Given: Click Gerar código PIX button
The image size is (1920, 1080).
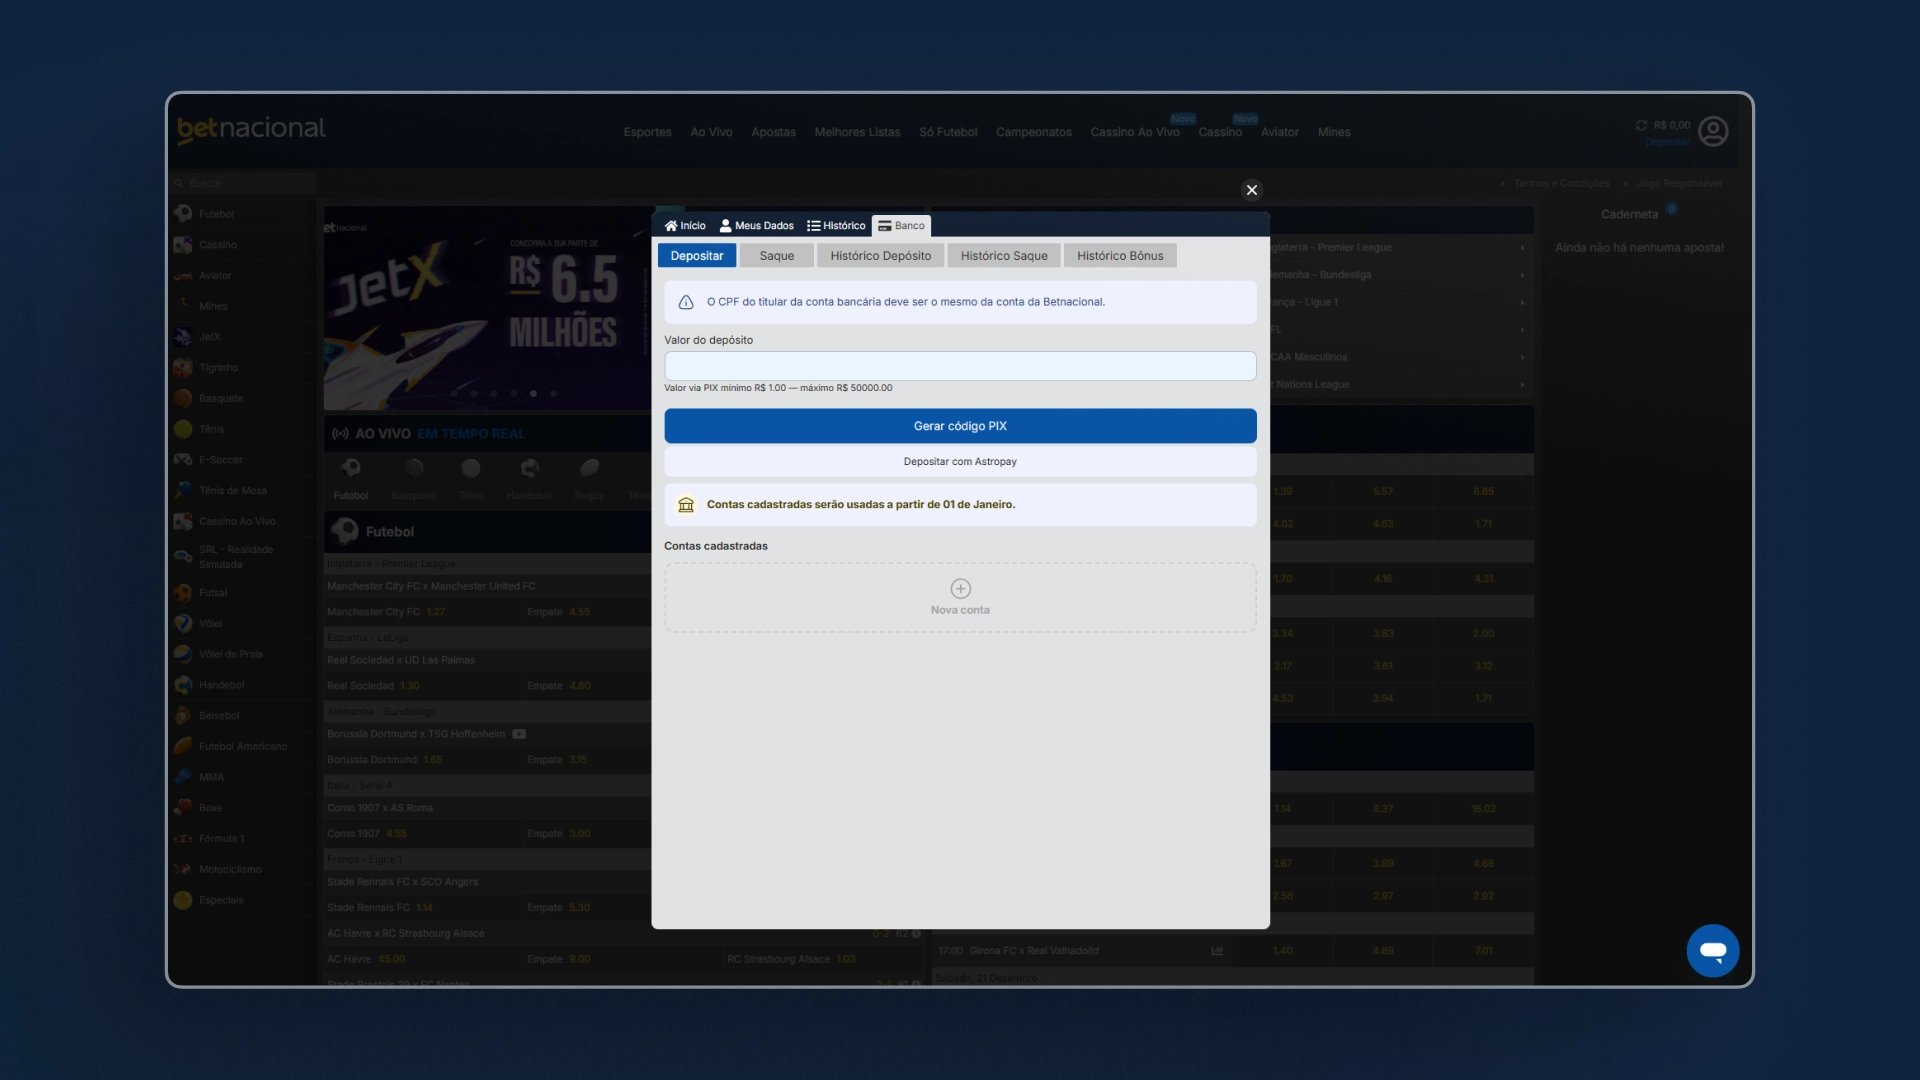Looking at the screenshot, I should pos(960,426).
